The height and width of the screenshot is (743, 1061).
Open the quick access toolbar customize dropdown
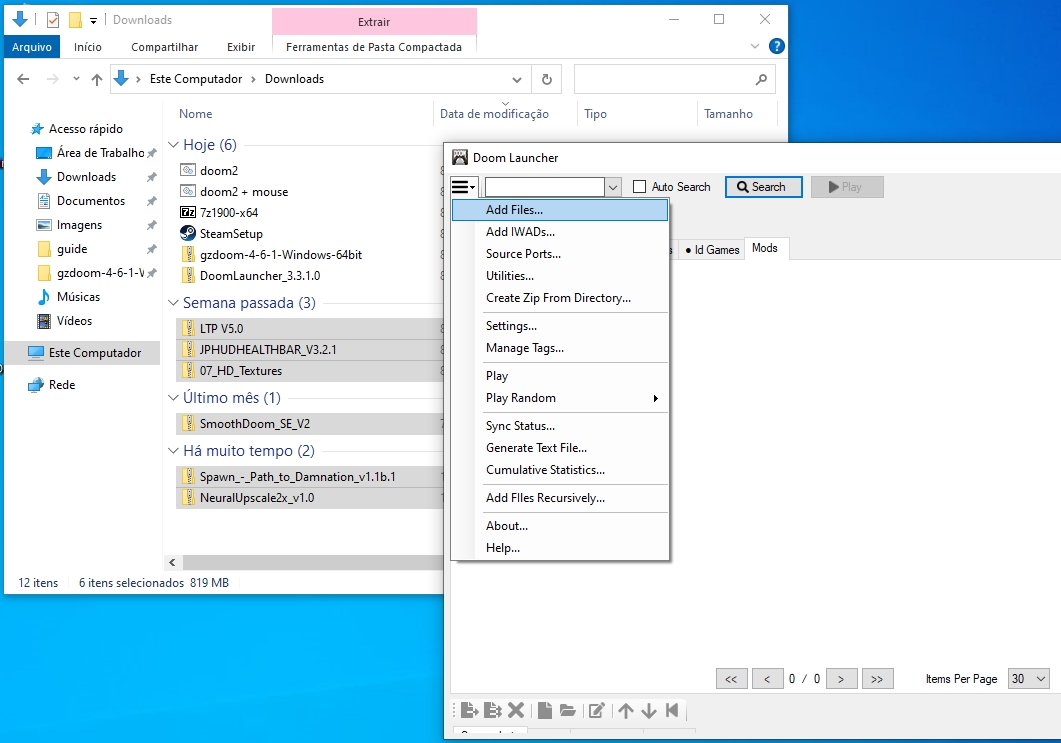[x=93, y=20]
